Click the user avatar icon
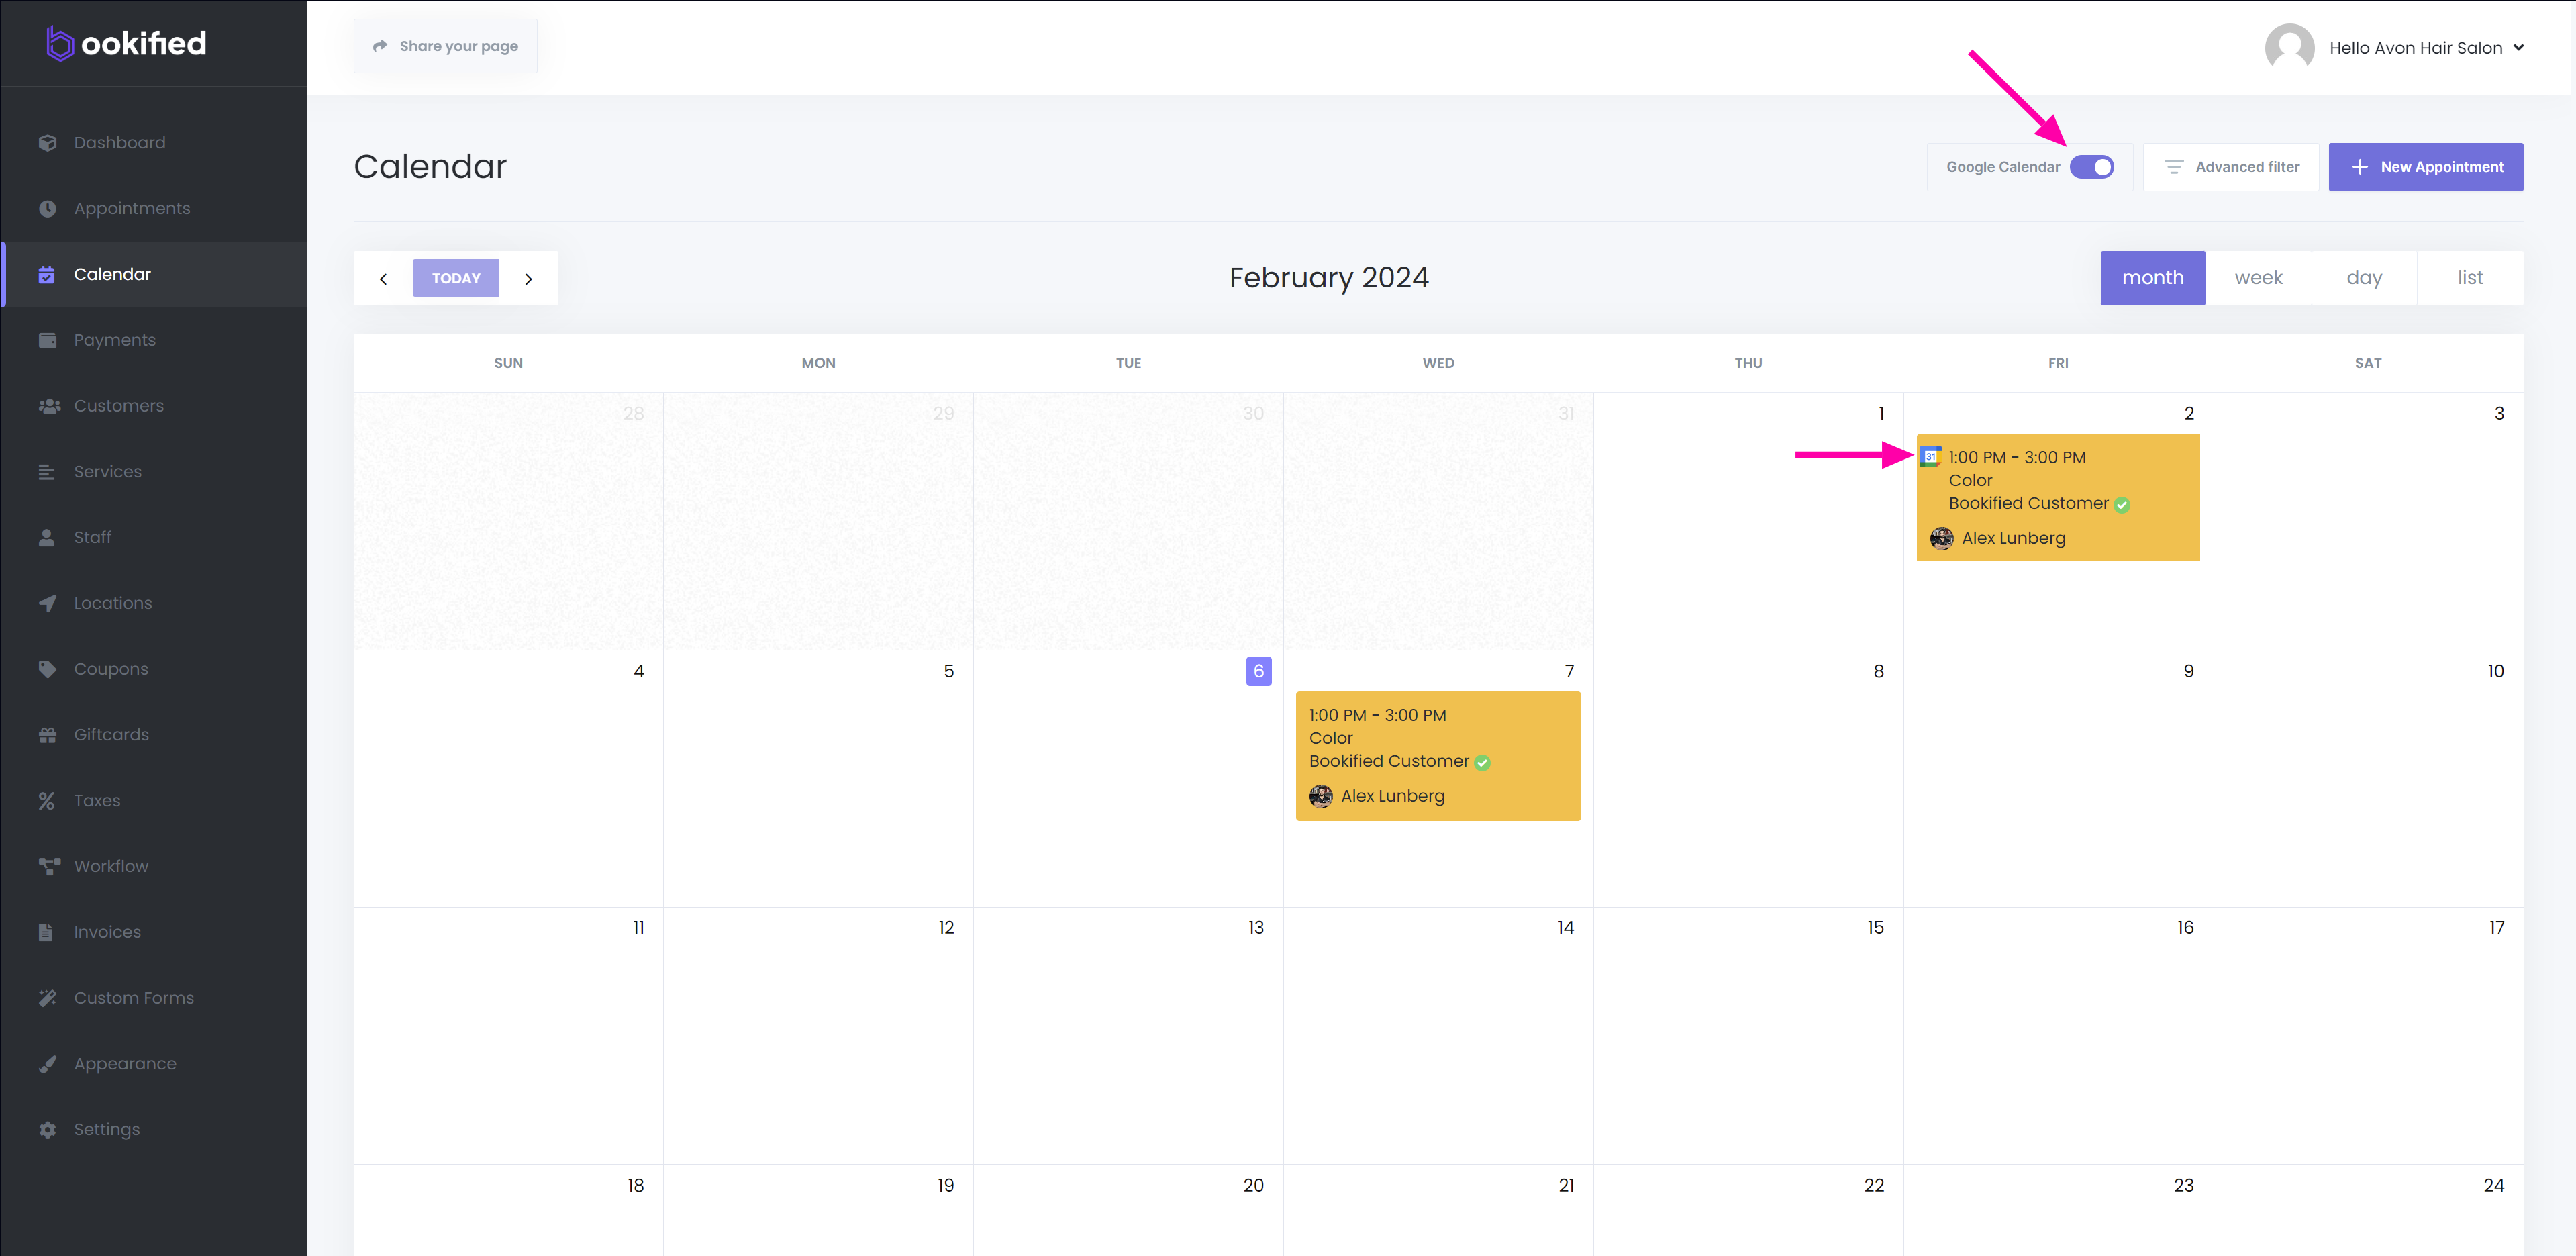 pyautogui.click(x=2289, y=47)
